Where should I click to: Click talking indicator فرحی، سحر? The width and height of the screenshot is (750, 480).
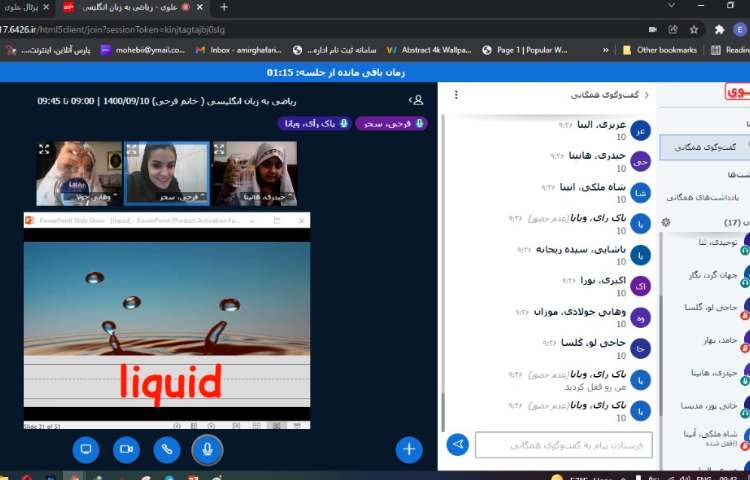tap(391, 123)
